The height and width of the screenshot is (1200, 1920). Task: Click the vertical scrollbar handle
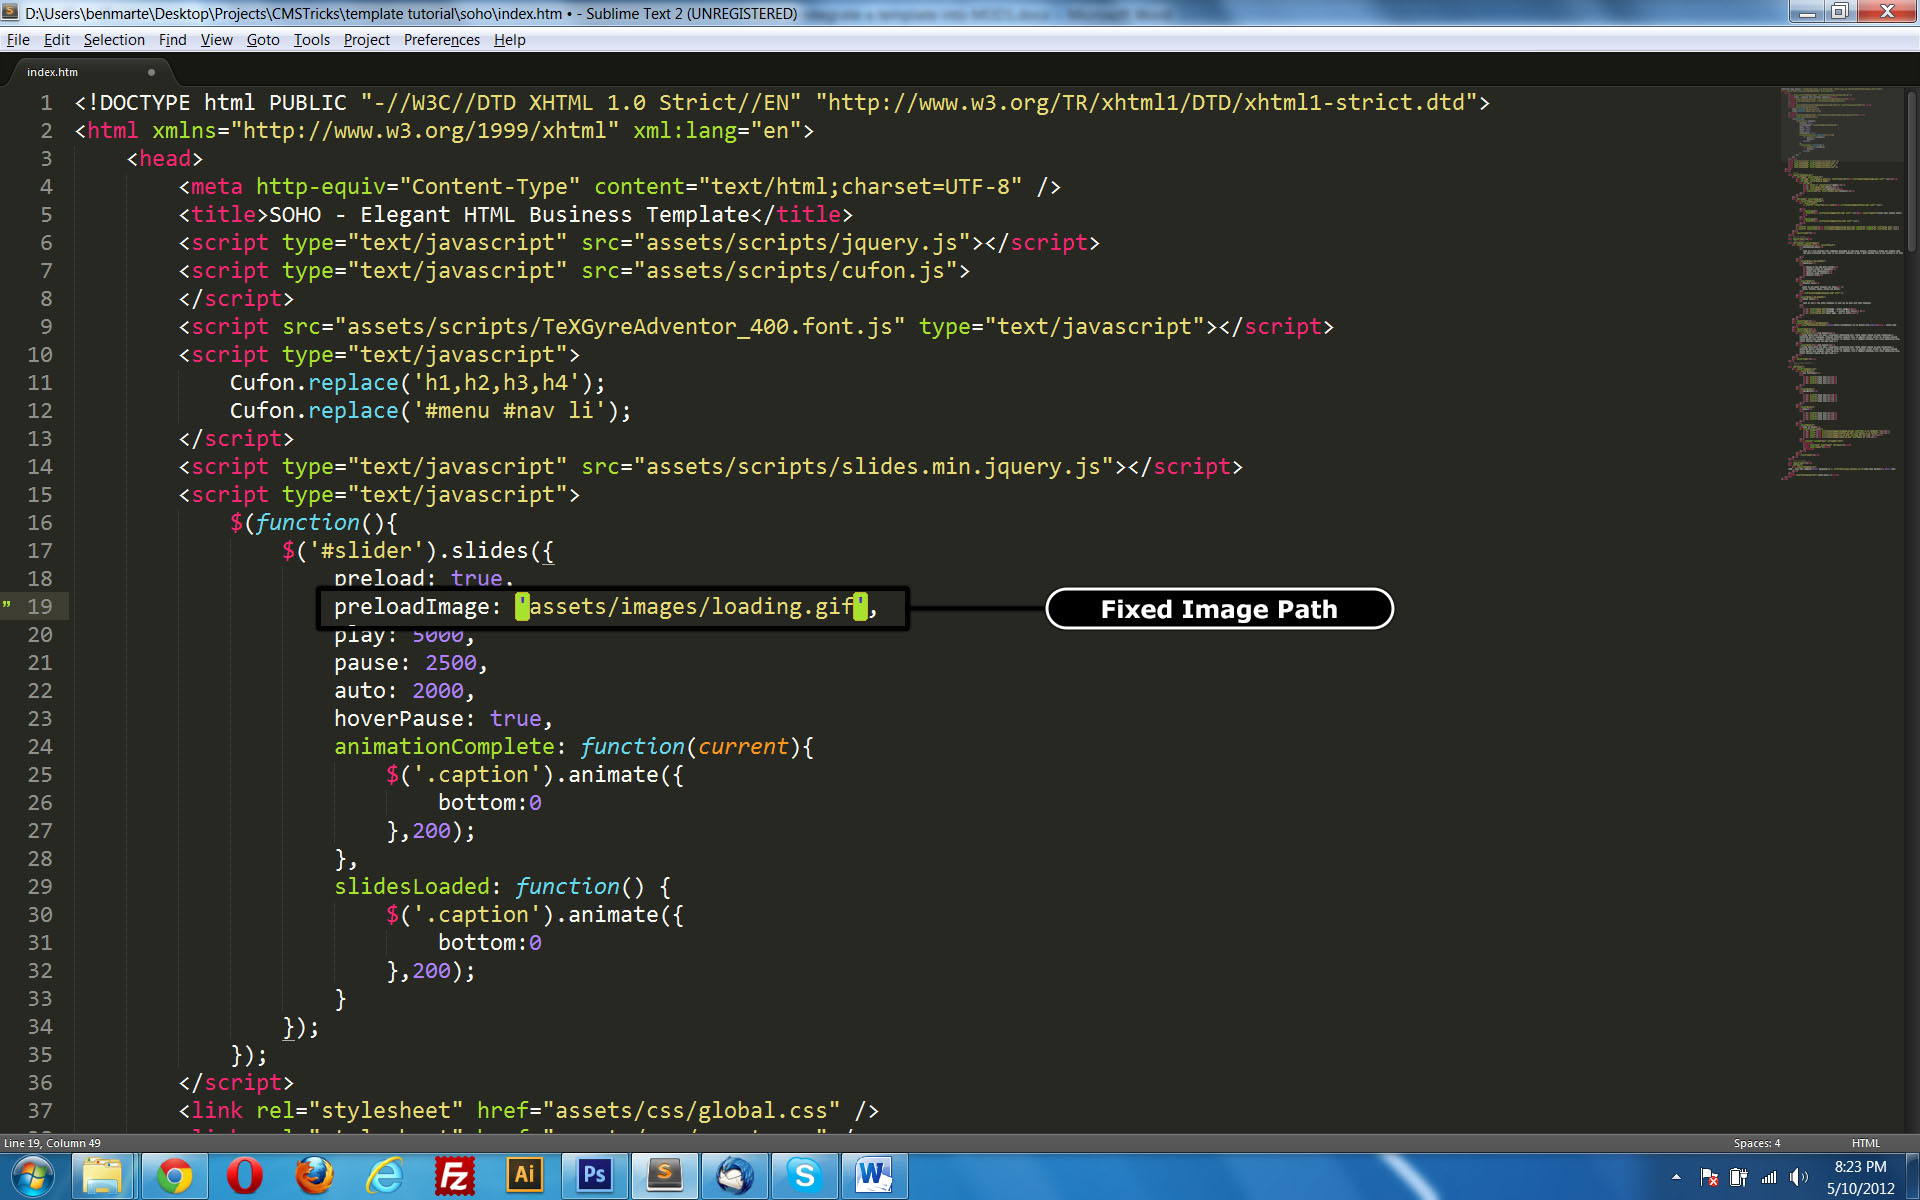pos(1911,170)
